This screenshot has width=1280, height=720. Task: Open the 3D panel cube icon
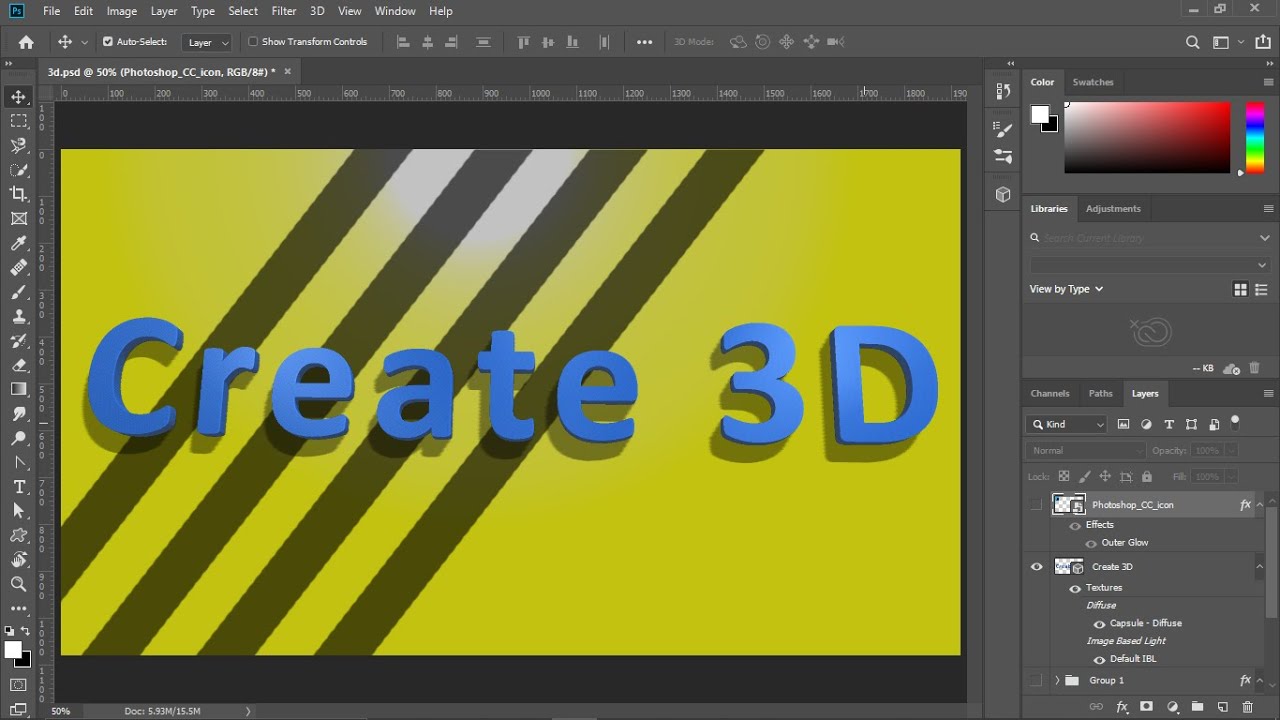1003,195
